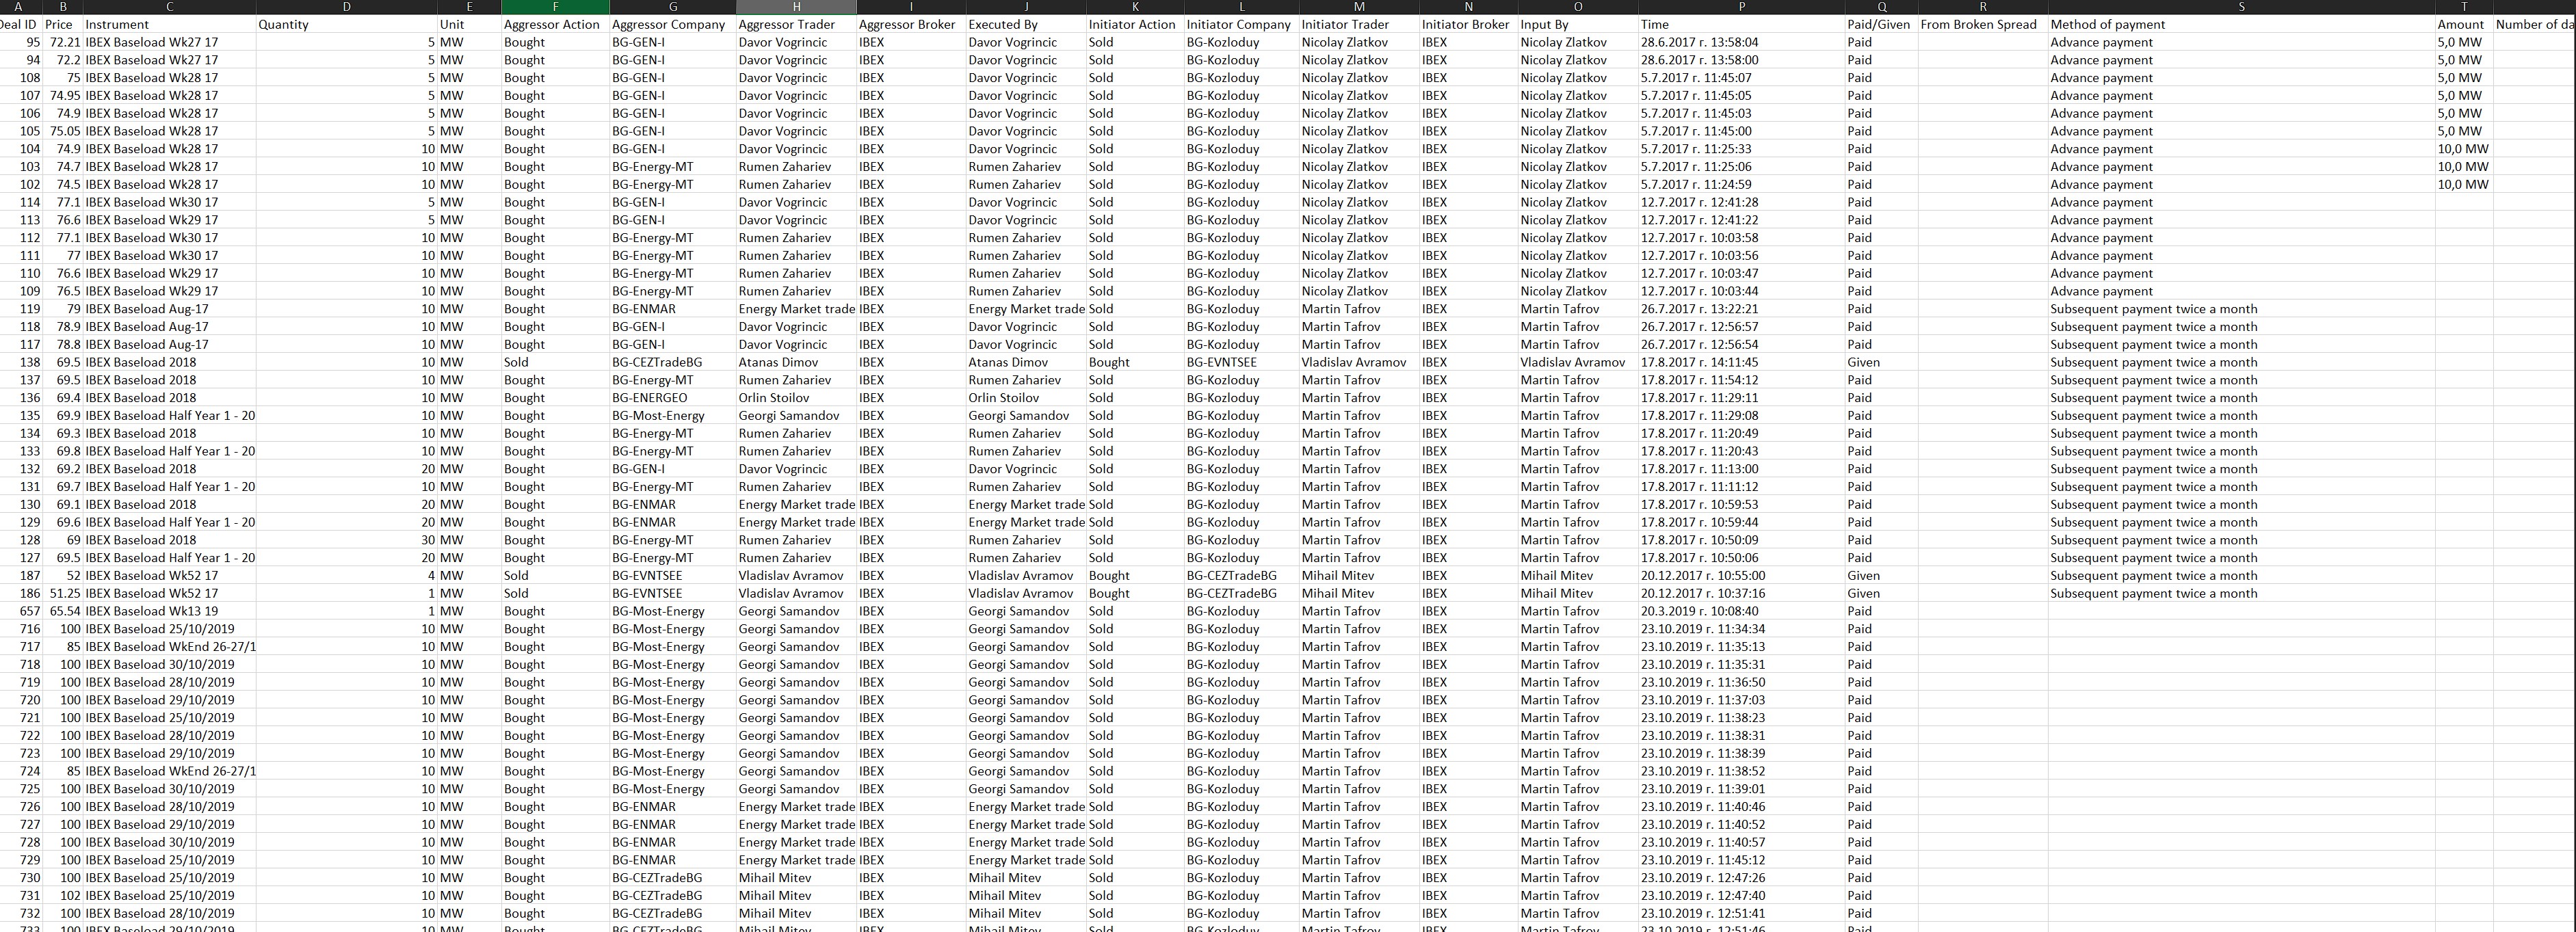Select 'Advance payment' cell in Deal 95 row
This screenshot has height=932, width=2576.
pyautogui.click(x=2241, y=42)
